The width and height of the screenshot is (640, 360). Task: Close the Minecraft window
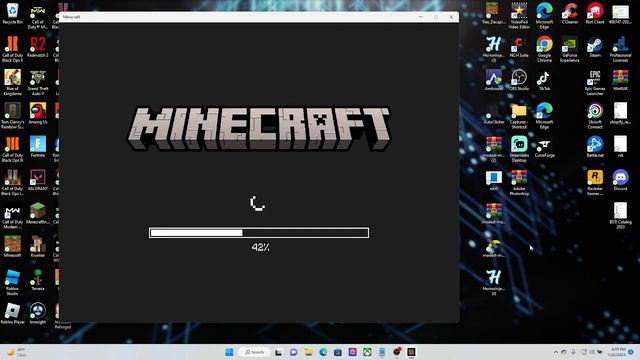tap(451, 17)
